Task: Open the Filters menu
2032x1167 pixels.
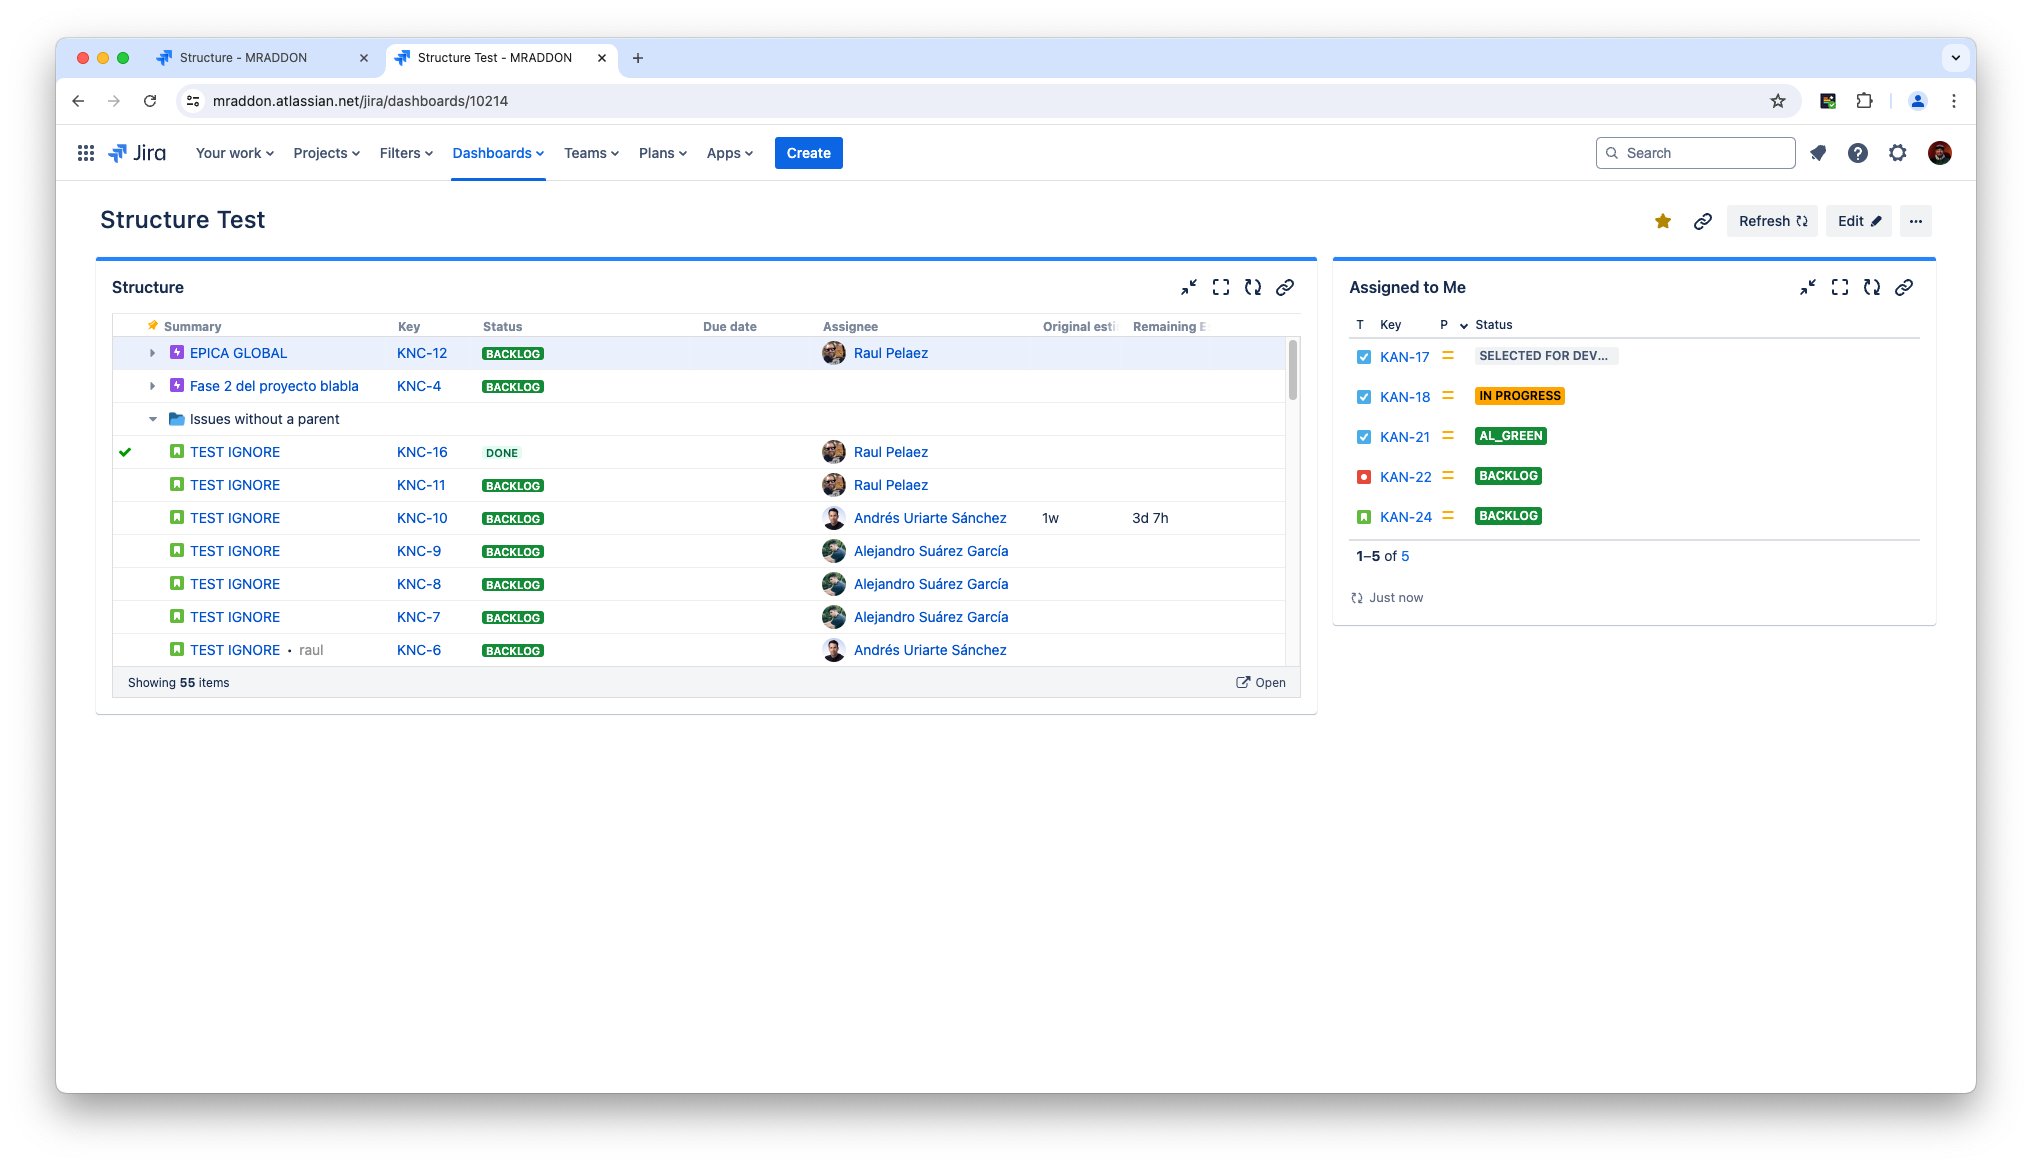Action: click(x=406, y=153)
